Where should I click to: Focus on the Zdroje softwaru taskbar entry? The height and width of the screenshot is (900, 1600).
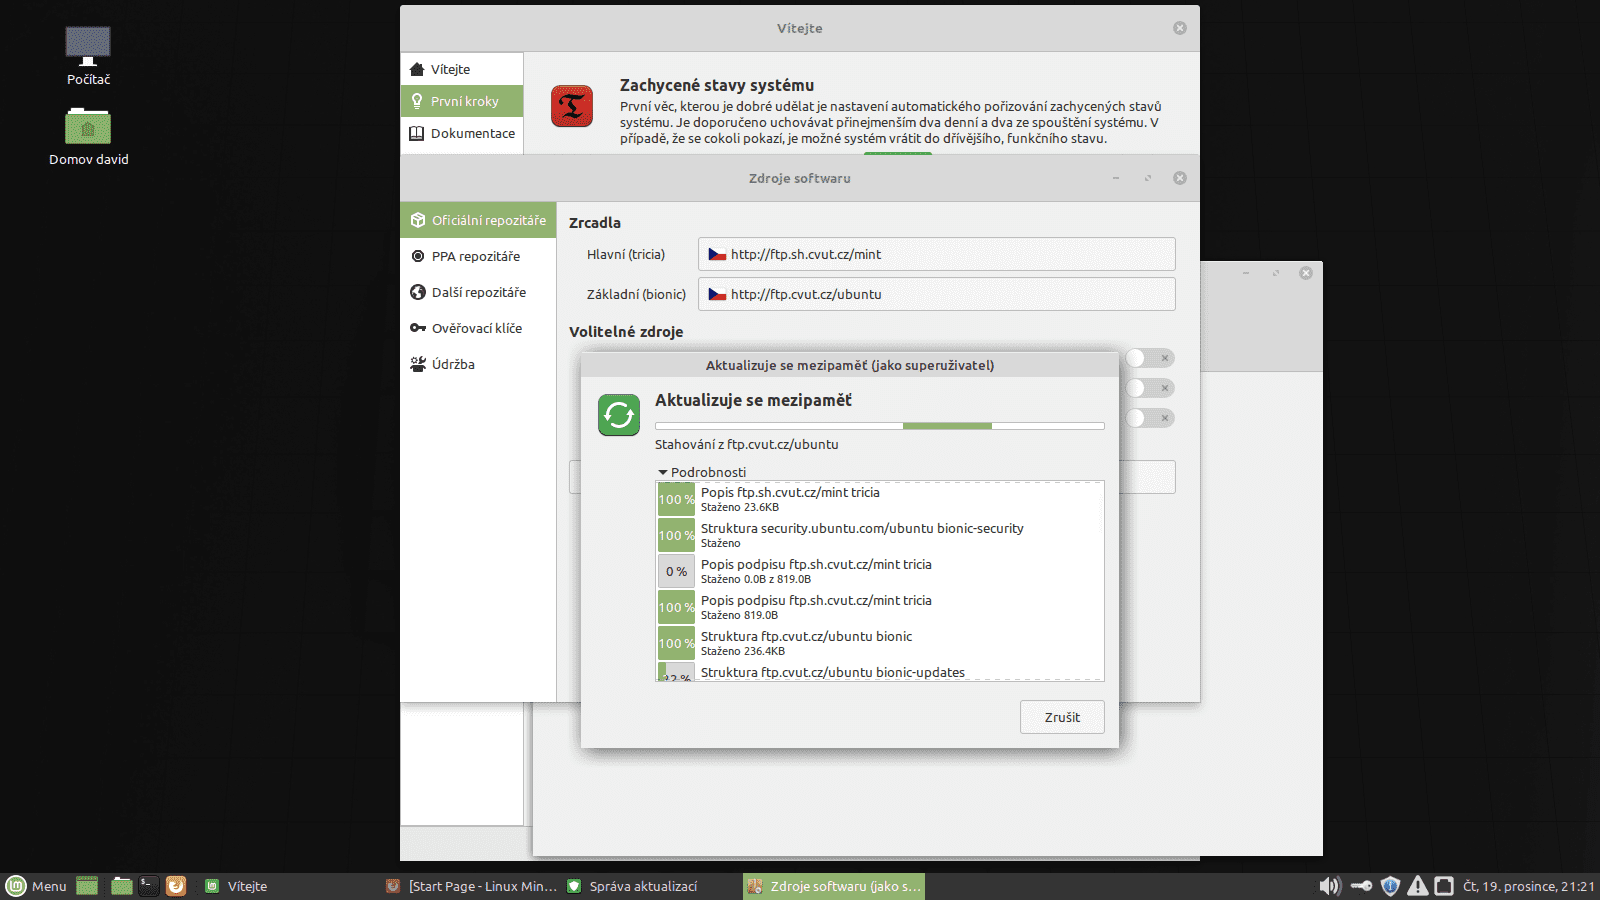(x=833, y=886)
